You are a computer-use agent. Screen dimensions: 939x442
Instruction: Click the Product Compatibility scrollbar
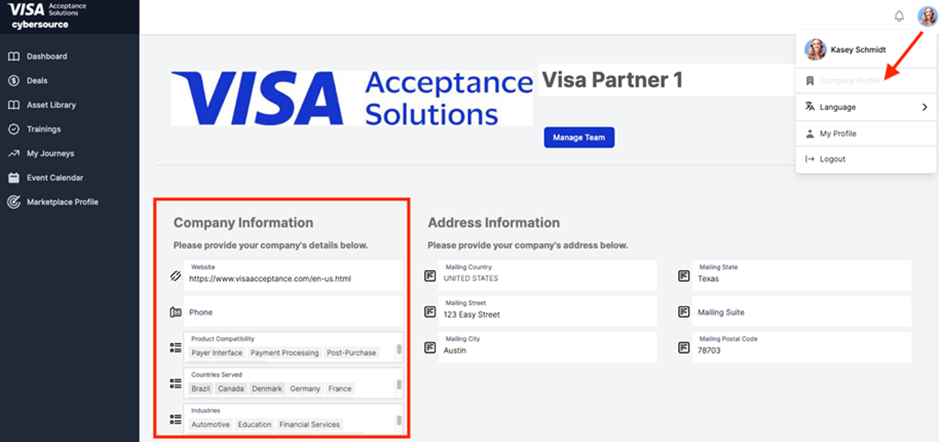pyautogui.click(x=399, y=349)
